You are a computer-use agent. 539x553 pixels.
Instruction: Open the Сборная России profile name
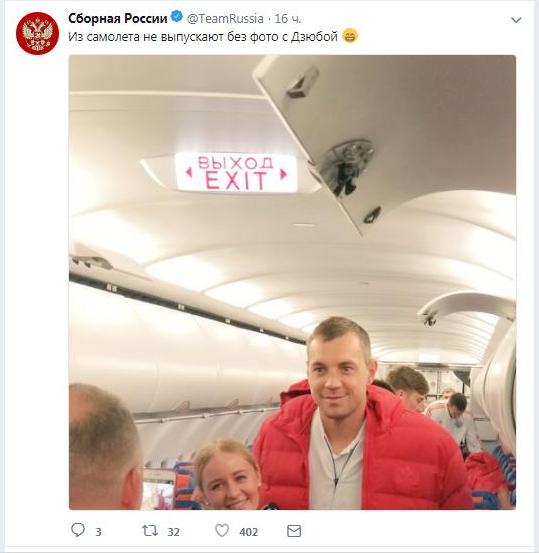[x=117, y=18]
